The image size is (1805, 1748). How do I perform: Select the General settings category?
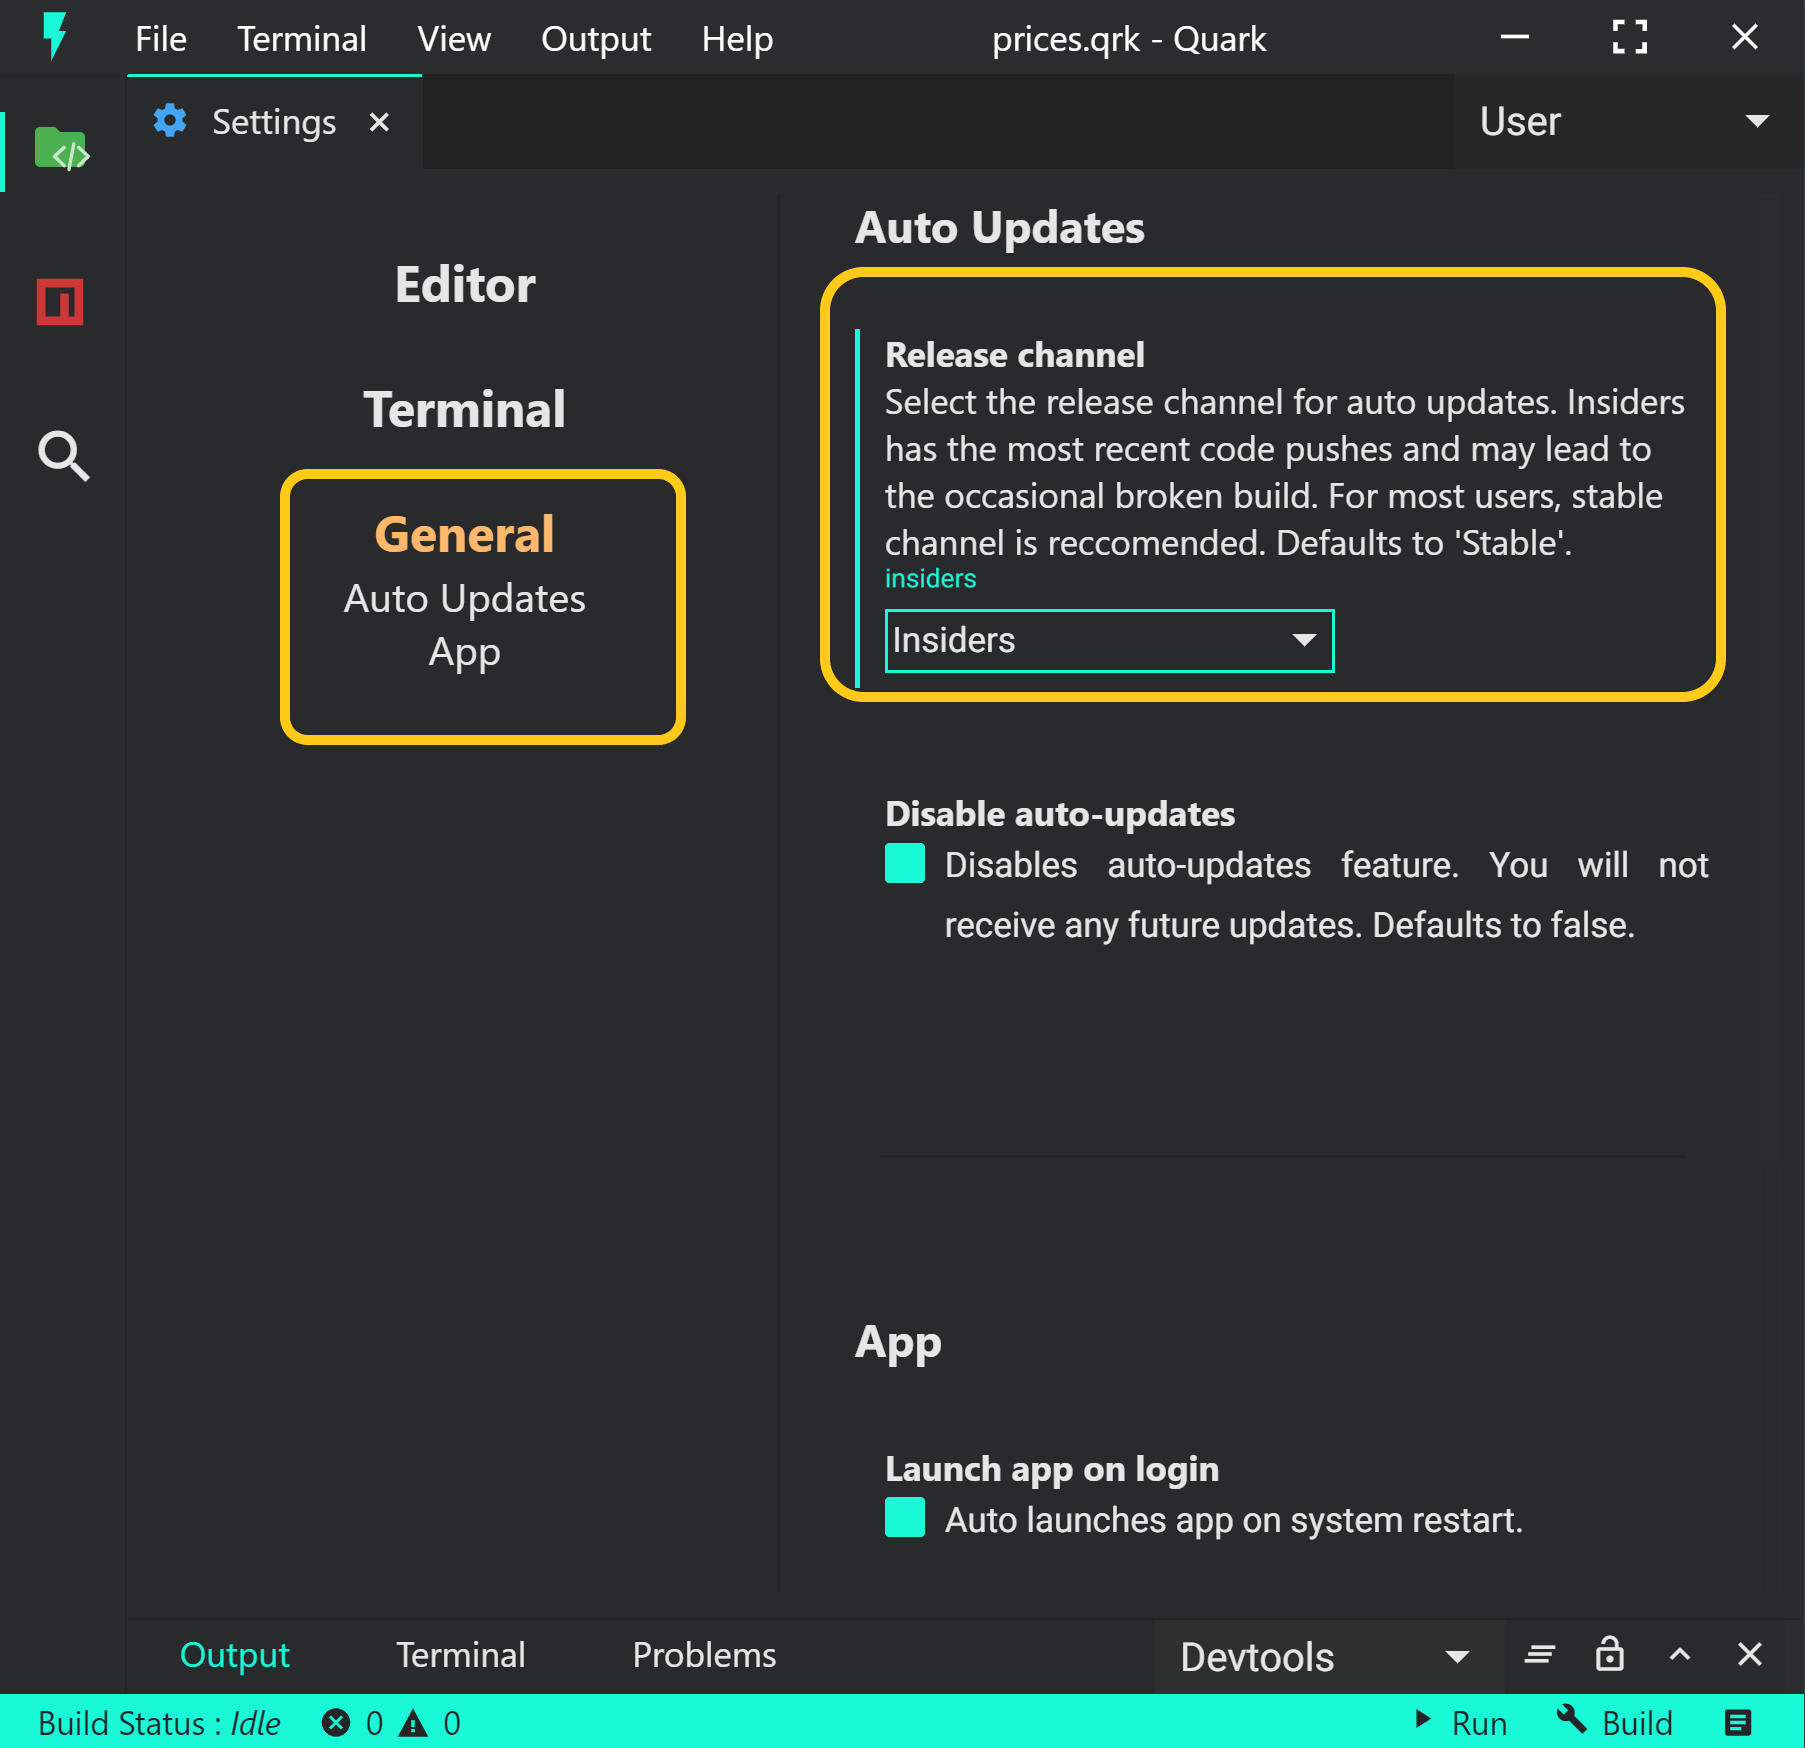pyautogui.click(x=465, y=535)
